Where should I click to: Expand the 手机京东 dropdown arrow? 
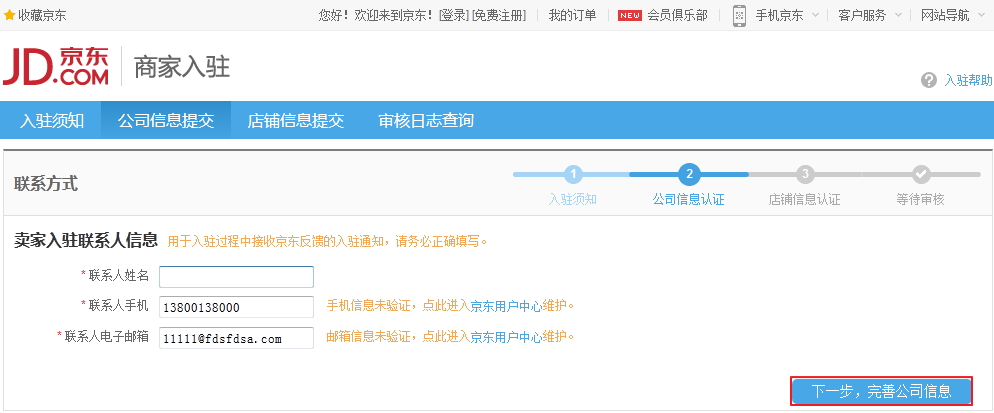[815, 15]
